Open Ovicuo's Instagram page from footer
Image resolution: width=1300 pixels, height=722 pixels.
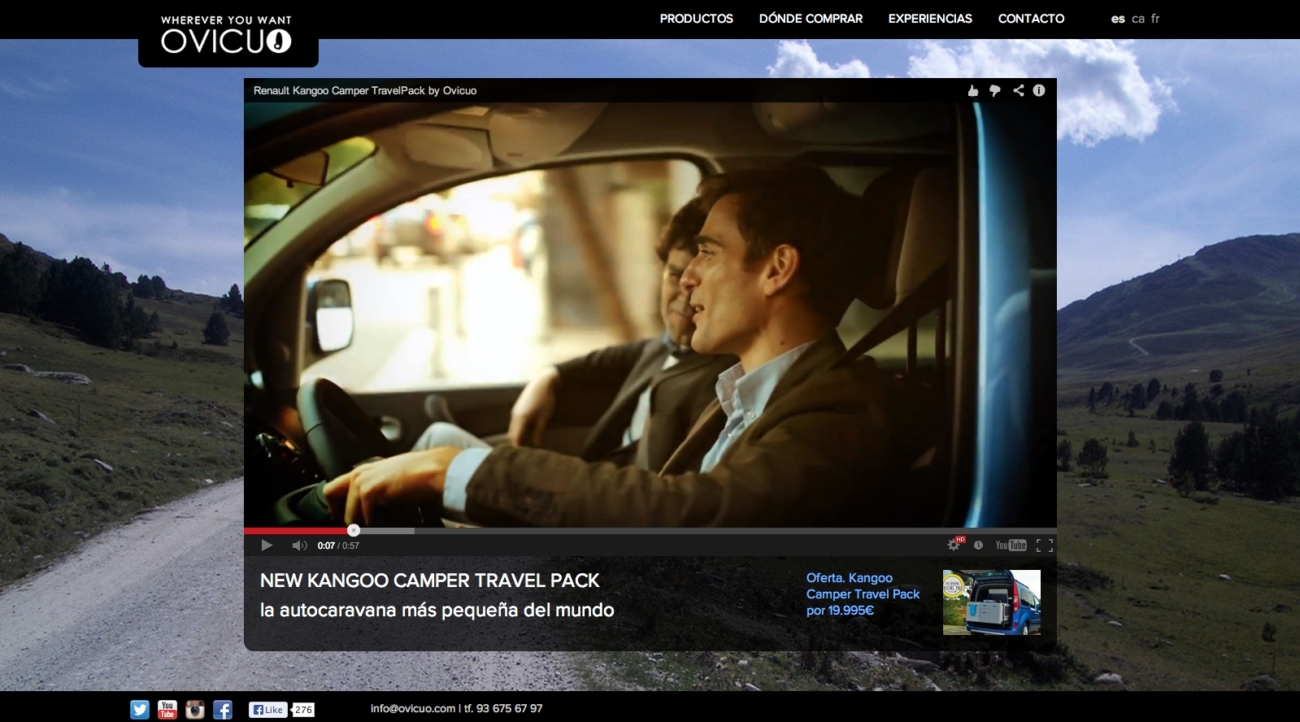pyautogui.click(x=195, y=709)
